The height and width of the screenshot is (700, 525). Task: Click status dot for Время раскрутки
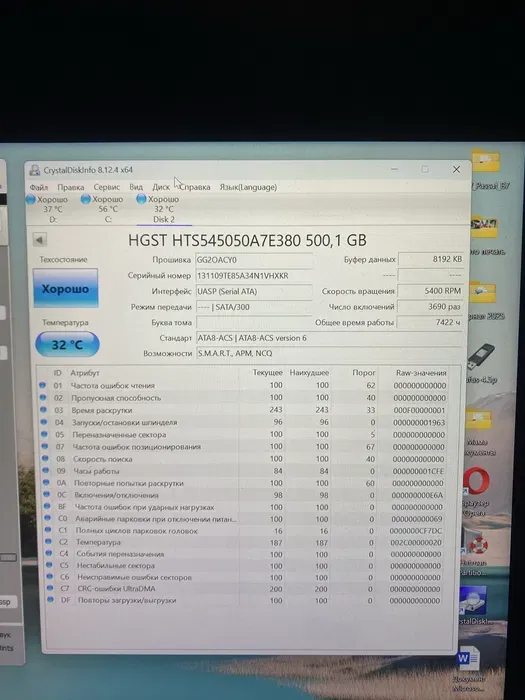click(43, 409)
